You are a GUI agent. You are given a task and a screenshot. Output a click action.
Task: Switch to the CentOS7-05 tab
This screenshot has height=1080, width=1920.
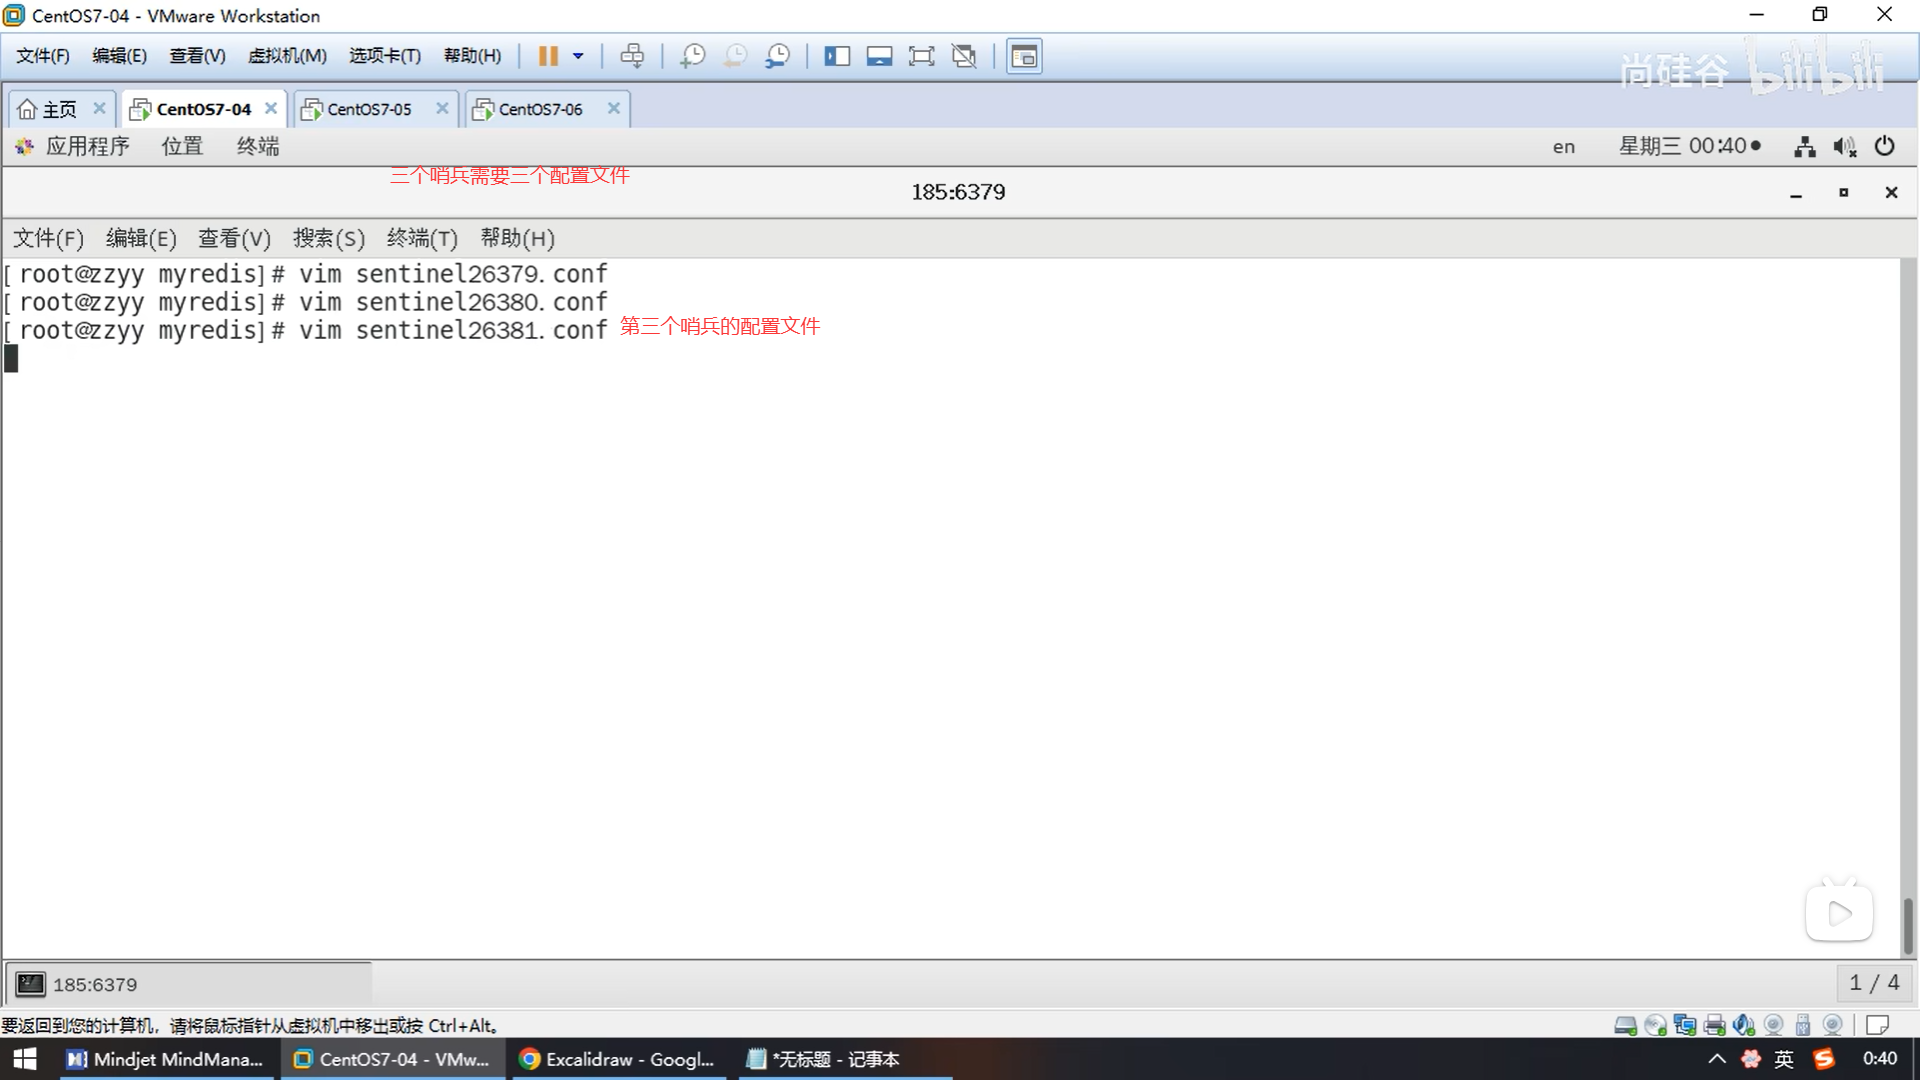(x=369, y=109)
